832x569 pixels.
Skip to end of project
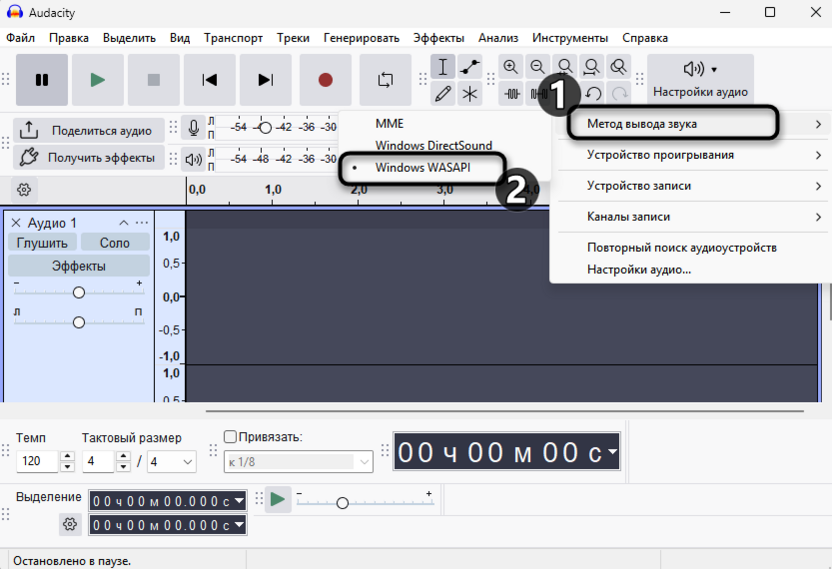click(265, 80)
